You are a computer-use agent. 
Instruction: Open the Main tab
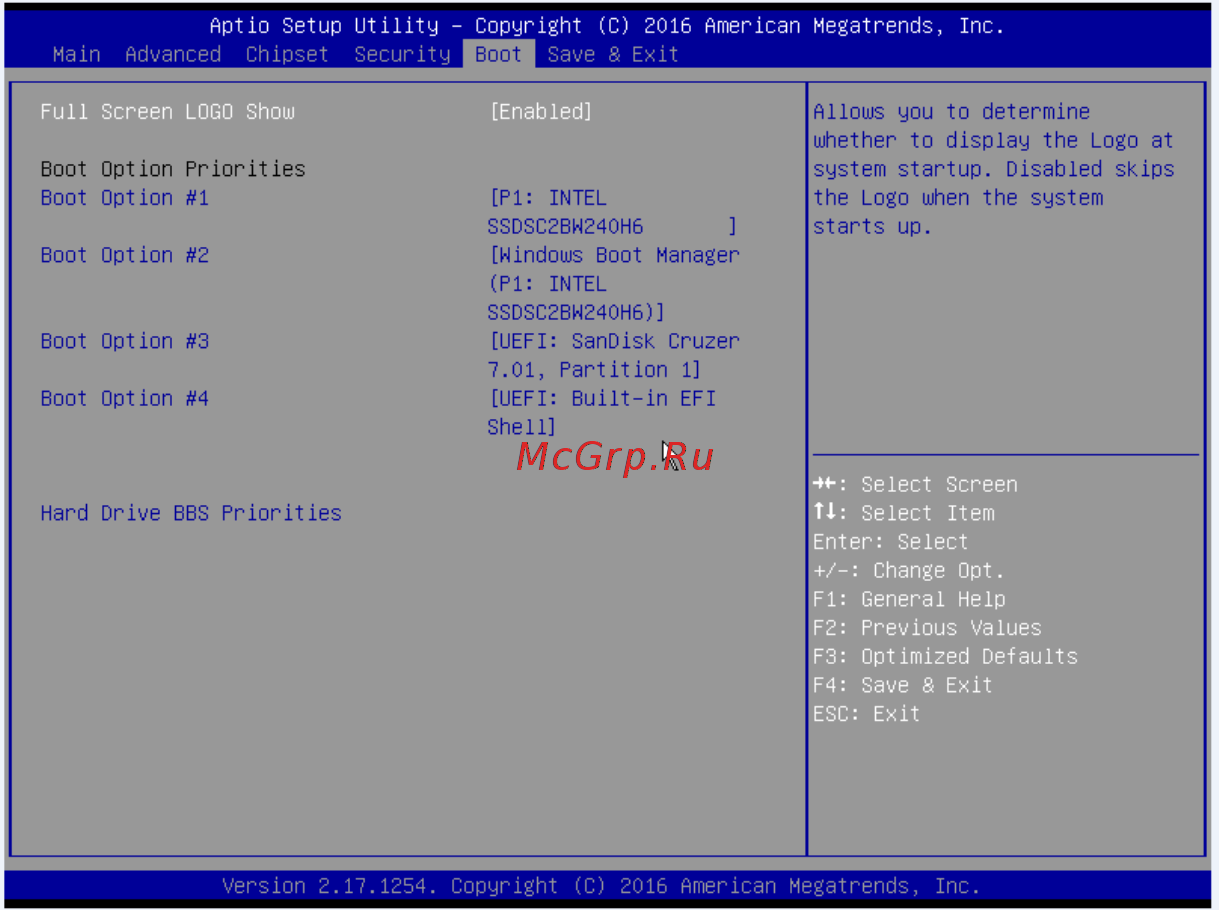(76, 54)
